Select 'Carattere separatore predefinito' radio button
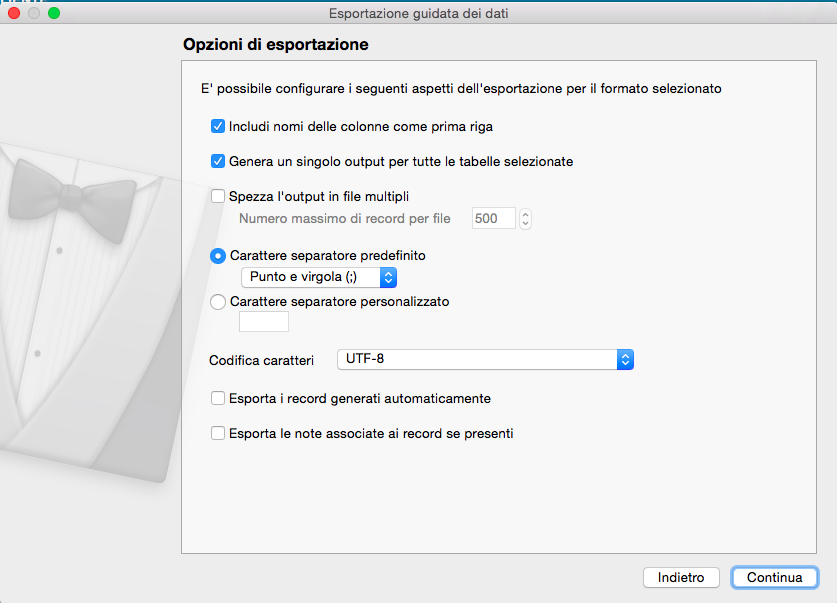Viewport: 837px width, 603px height. point(218,256)
